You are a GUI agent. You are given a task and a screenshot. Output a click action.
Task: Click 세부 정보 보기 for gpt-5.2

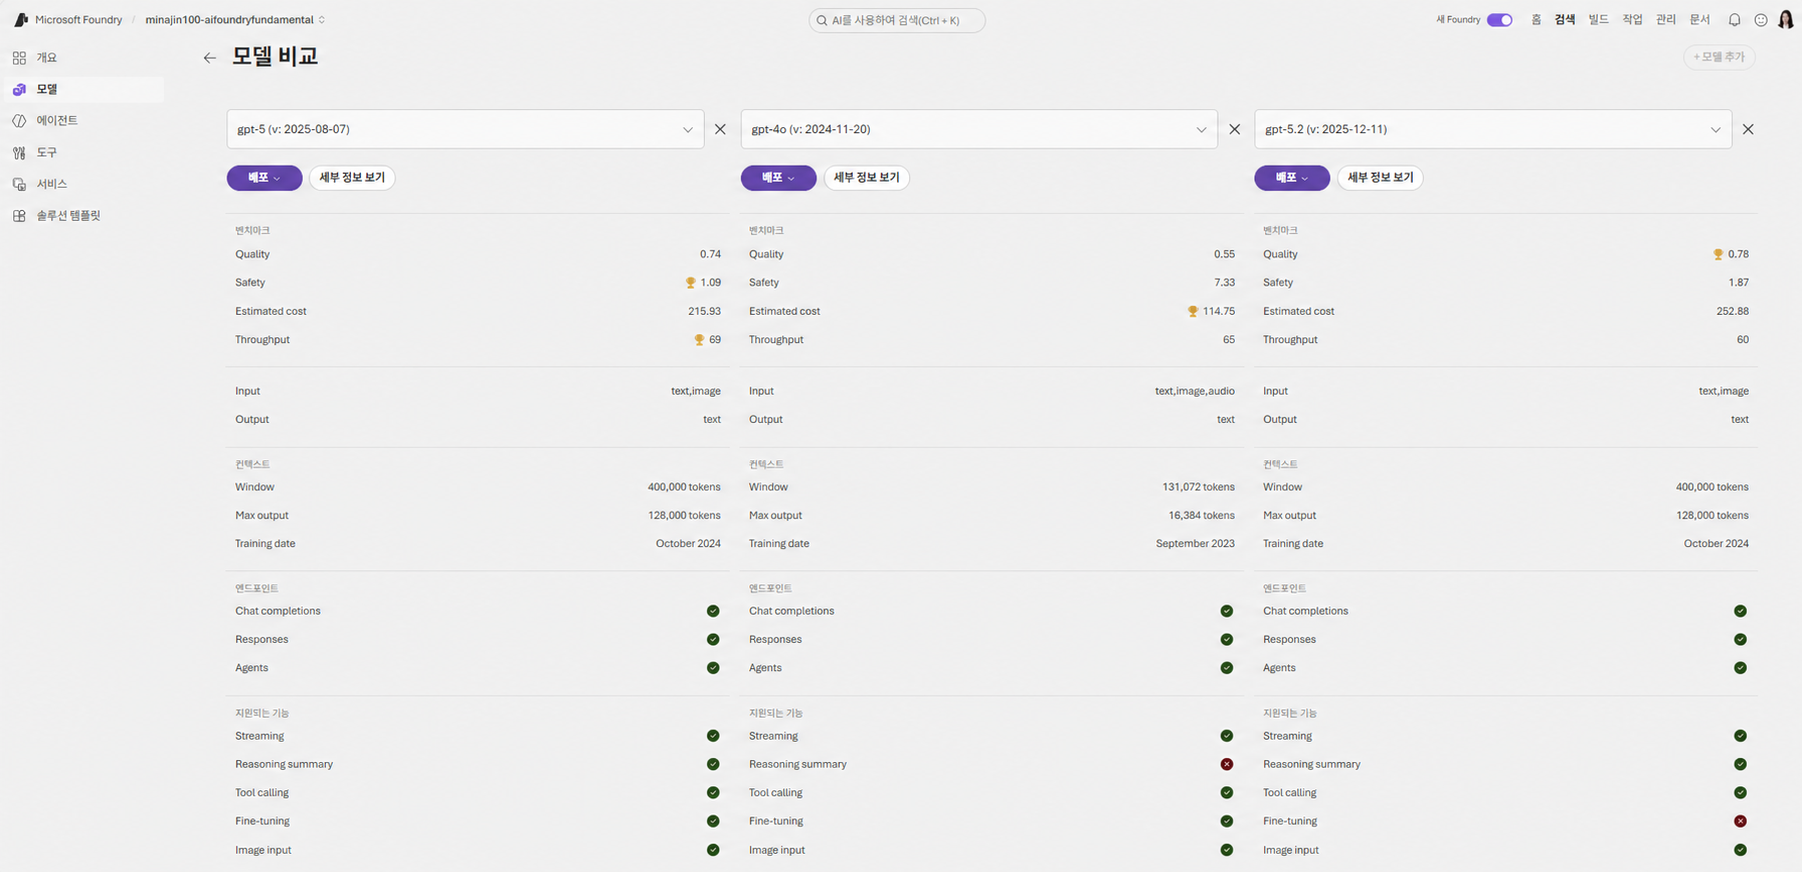point(1380,178)
